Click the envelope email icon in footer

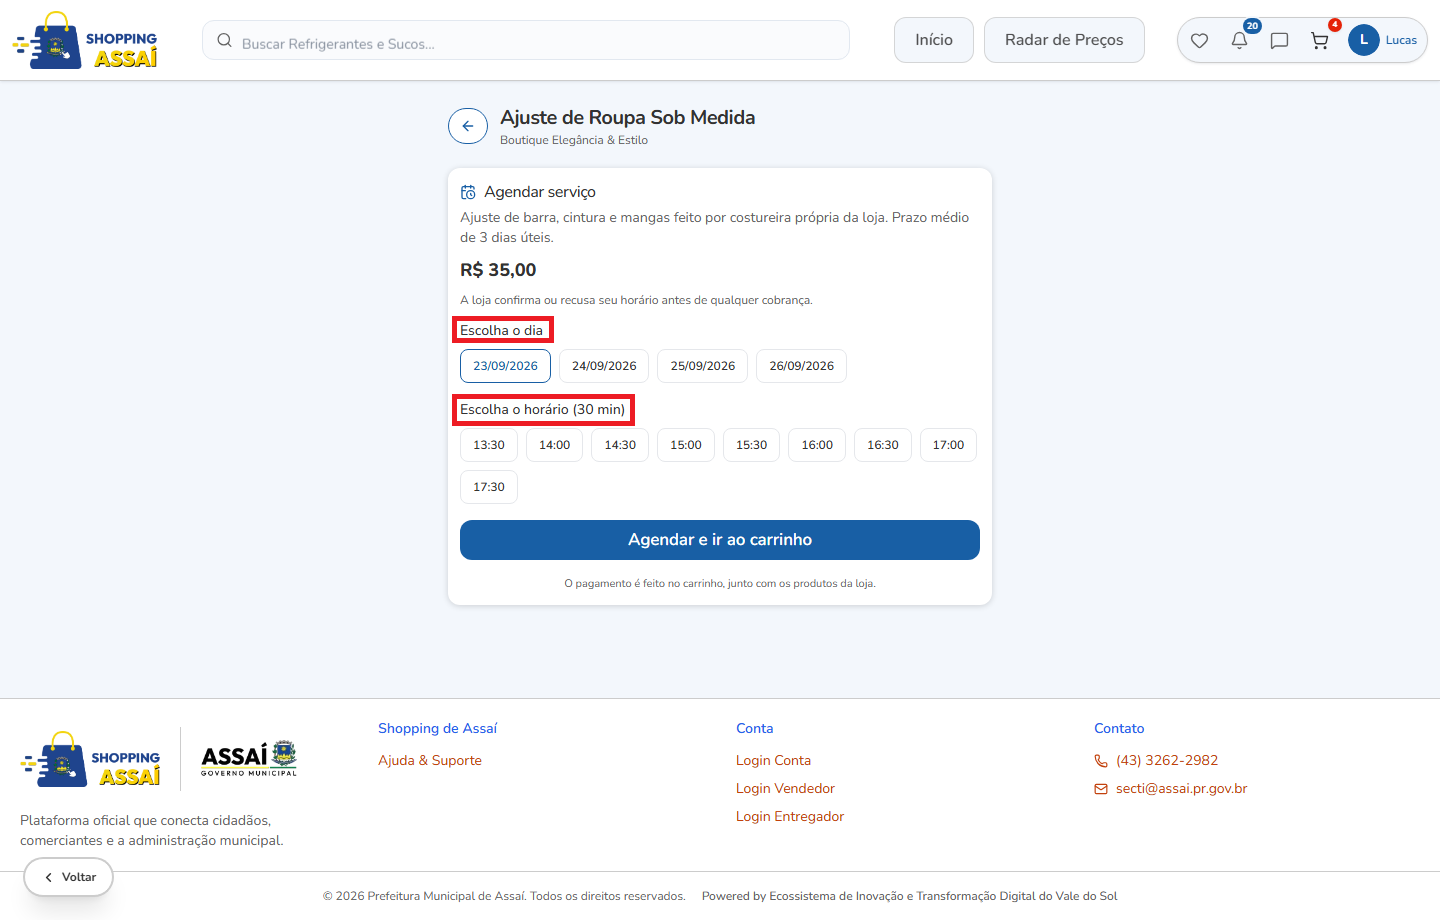(1101, 789)
